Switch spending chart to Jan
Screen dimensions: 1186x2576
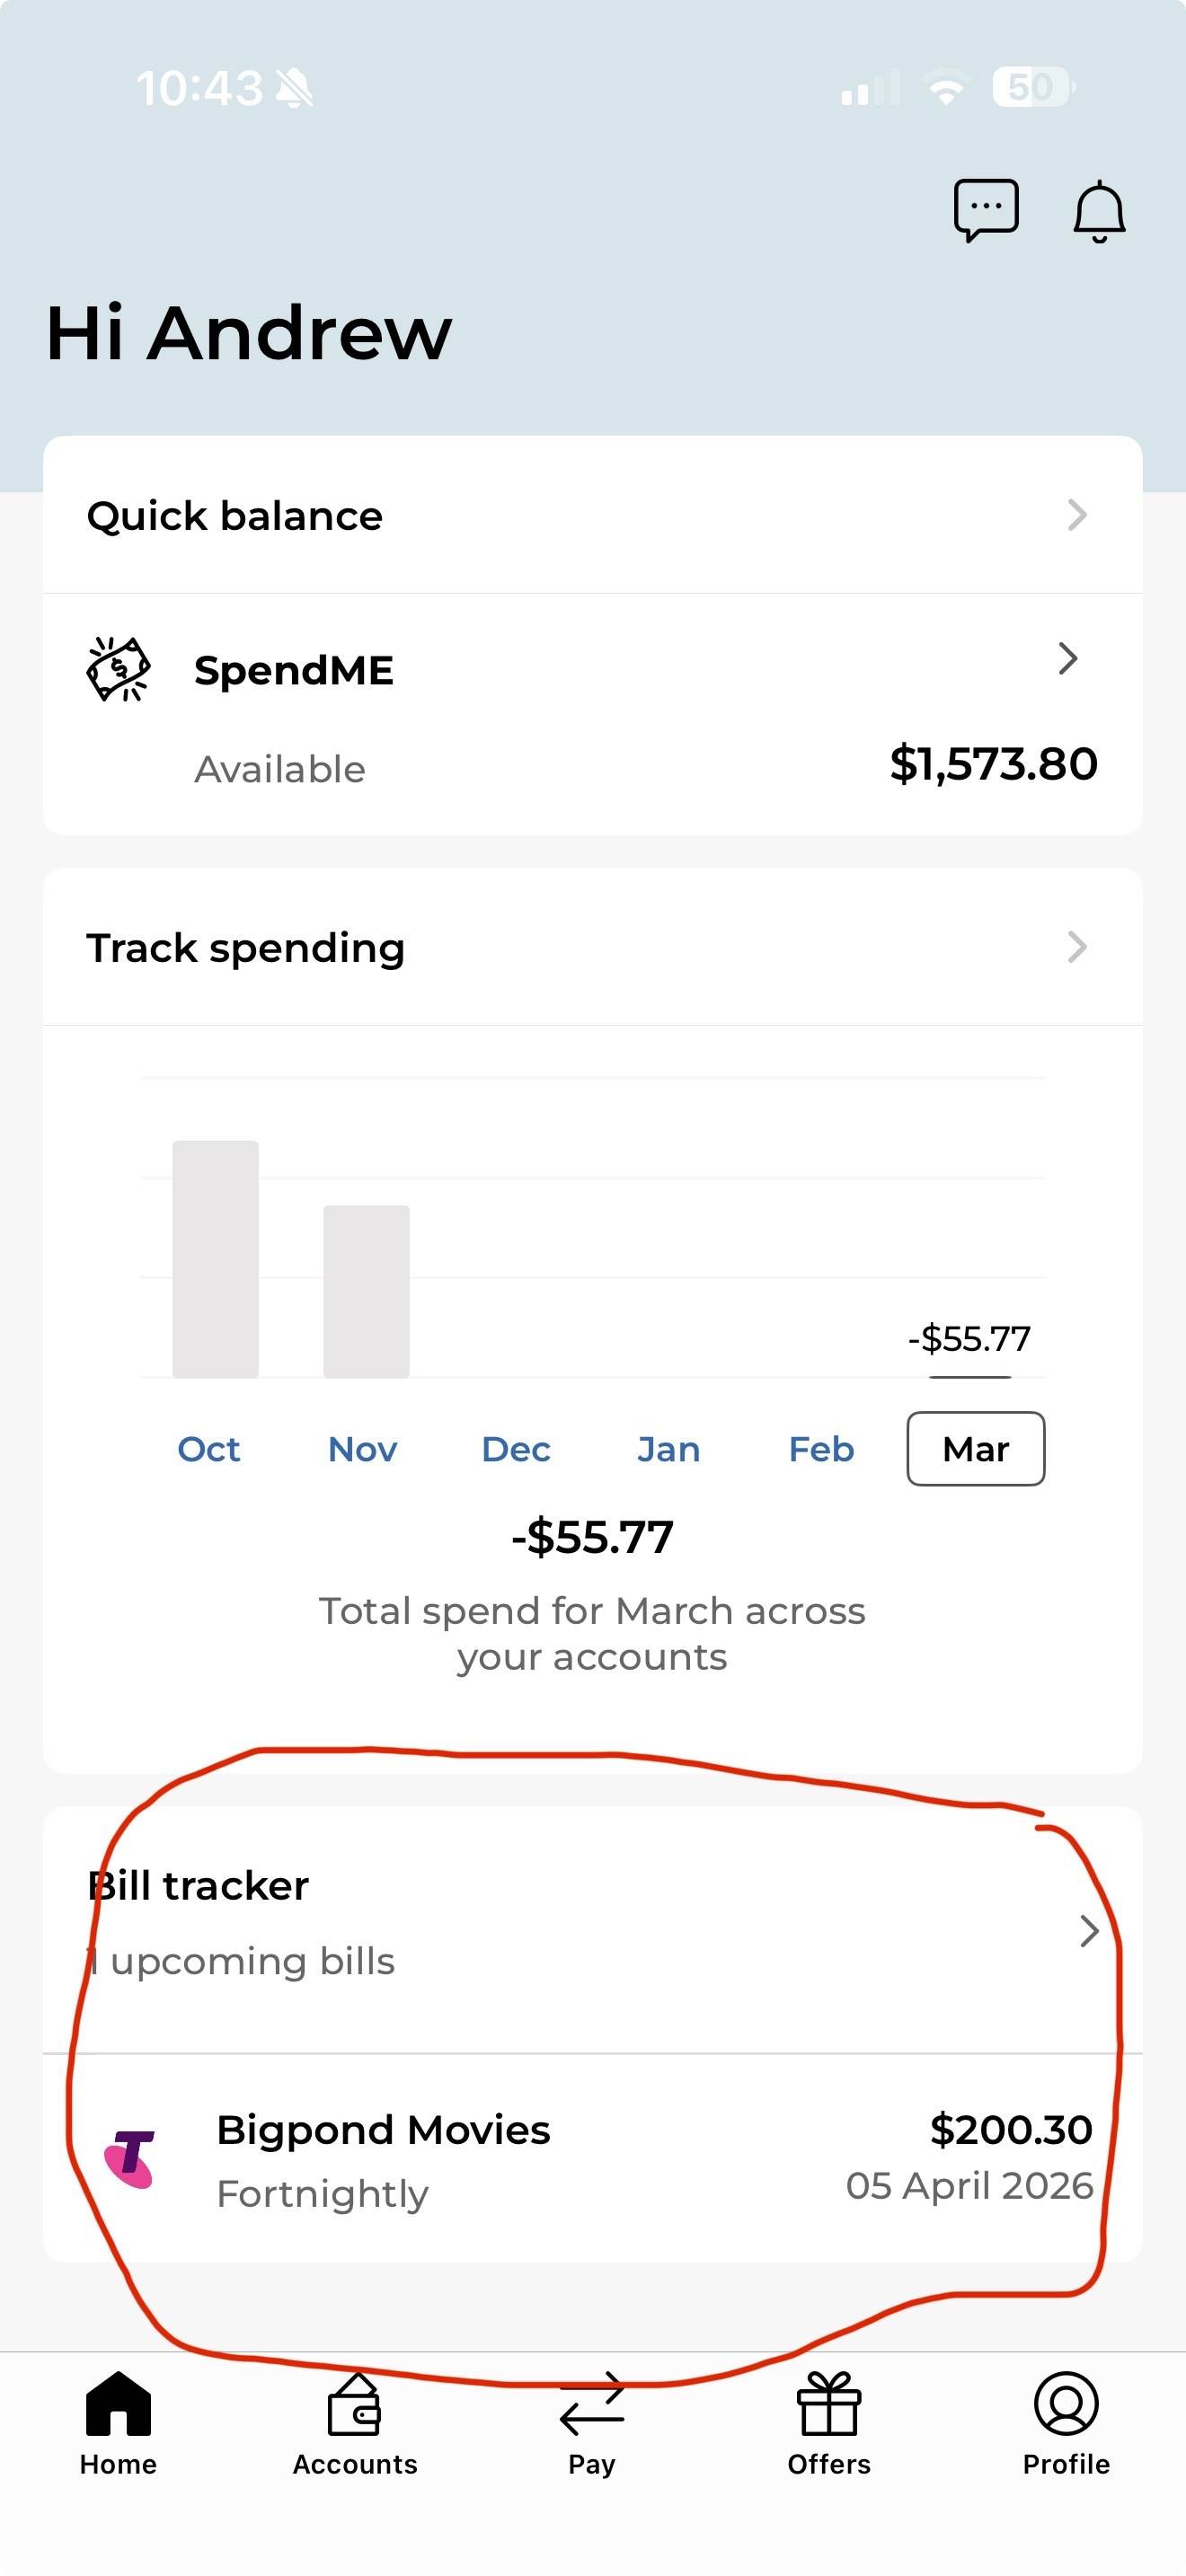669,1449
